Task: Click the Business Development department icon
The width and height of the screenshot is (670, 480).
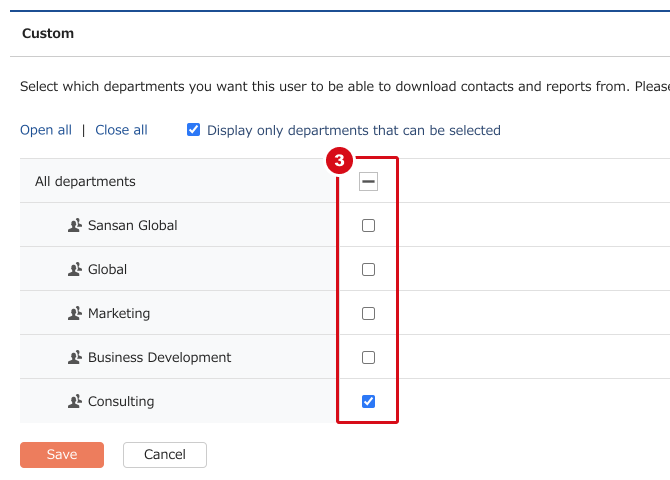Action: pyautogui.click(x=75, y=357)
